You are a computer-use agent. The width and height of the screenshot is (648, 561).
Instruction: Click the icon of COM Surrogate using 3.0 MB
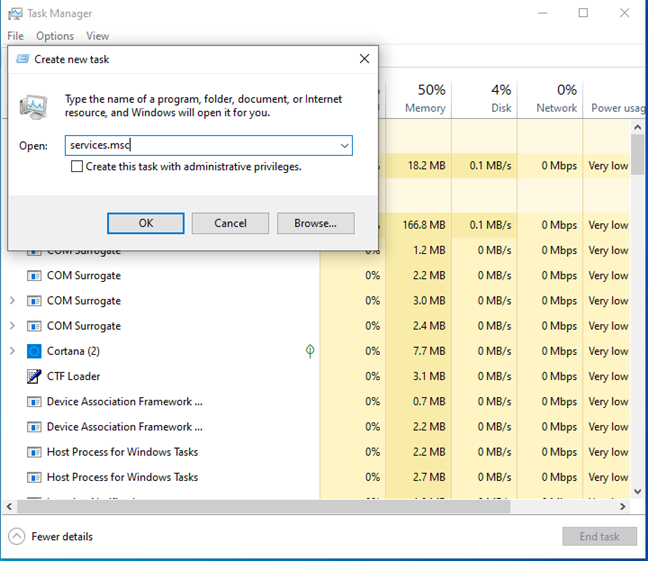point(34,301)
